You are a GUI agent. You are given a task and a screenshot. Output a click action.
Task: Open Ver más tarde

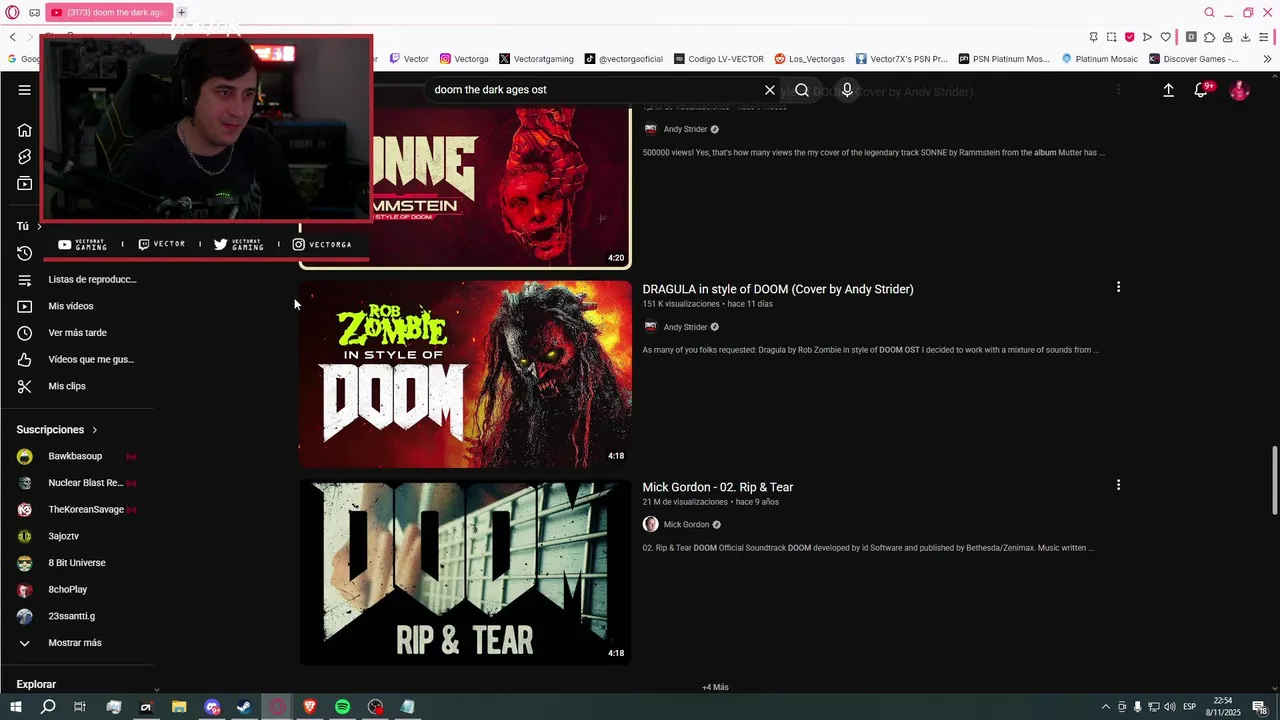(77, 333)
